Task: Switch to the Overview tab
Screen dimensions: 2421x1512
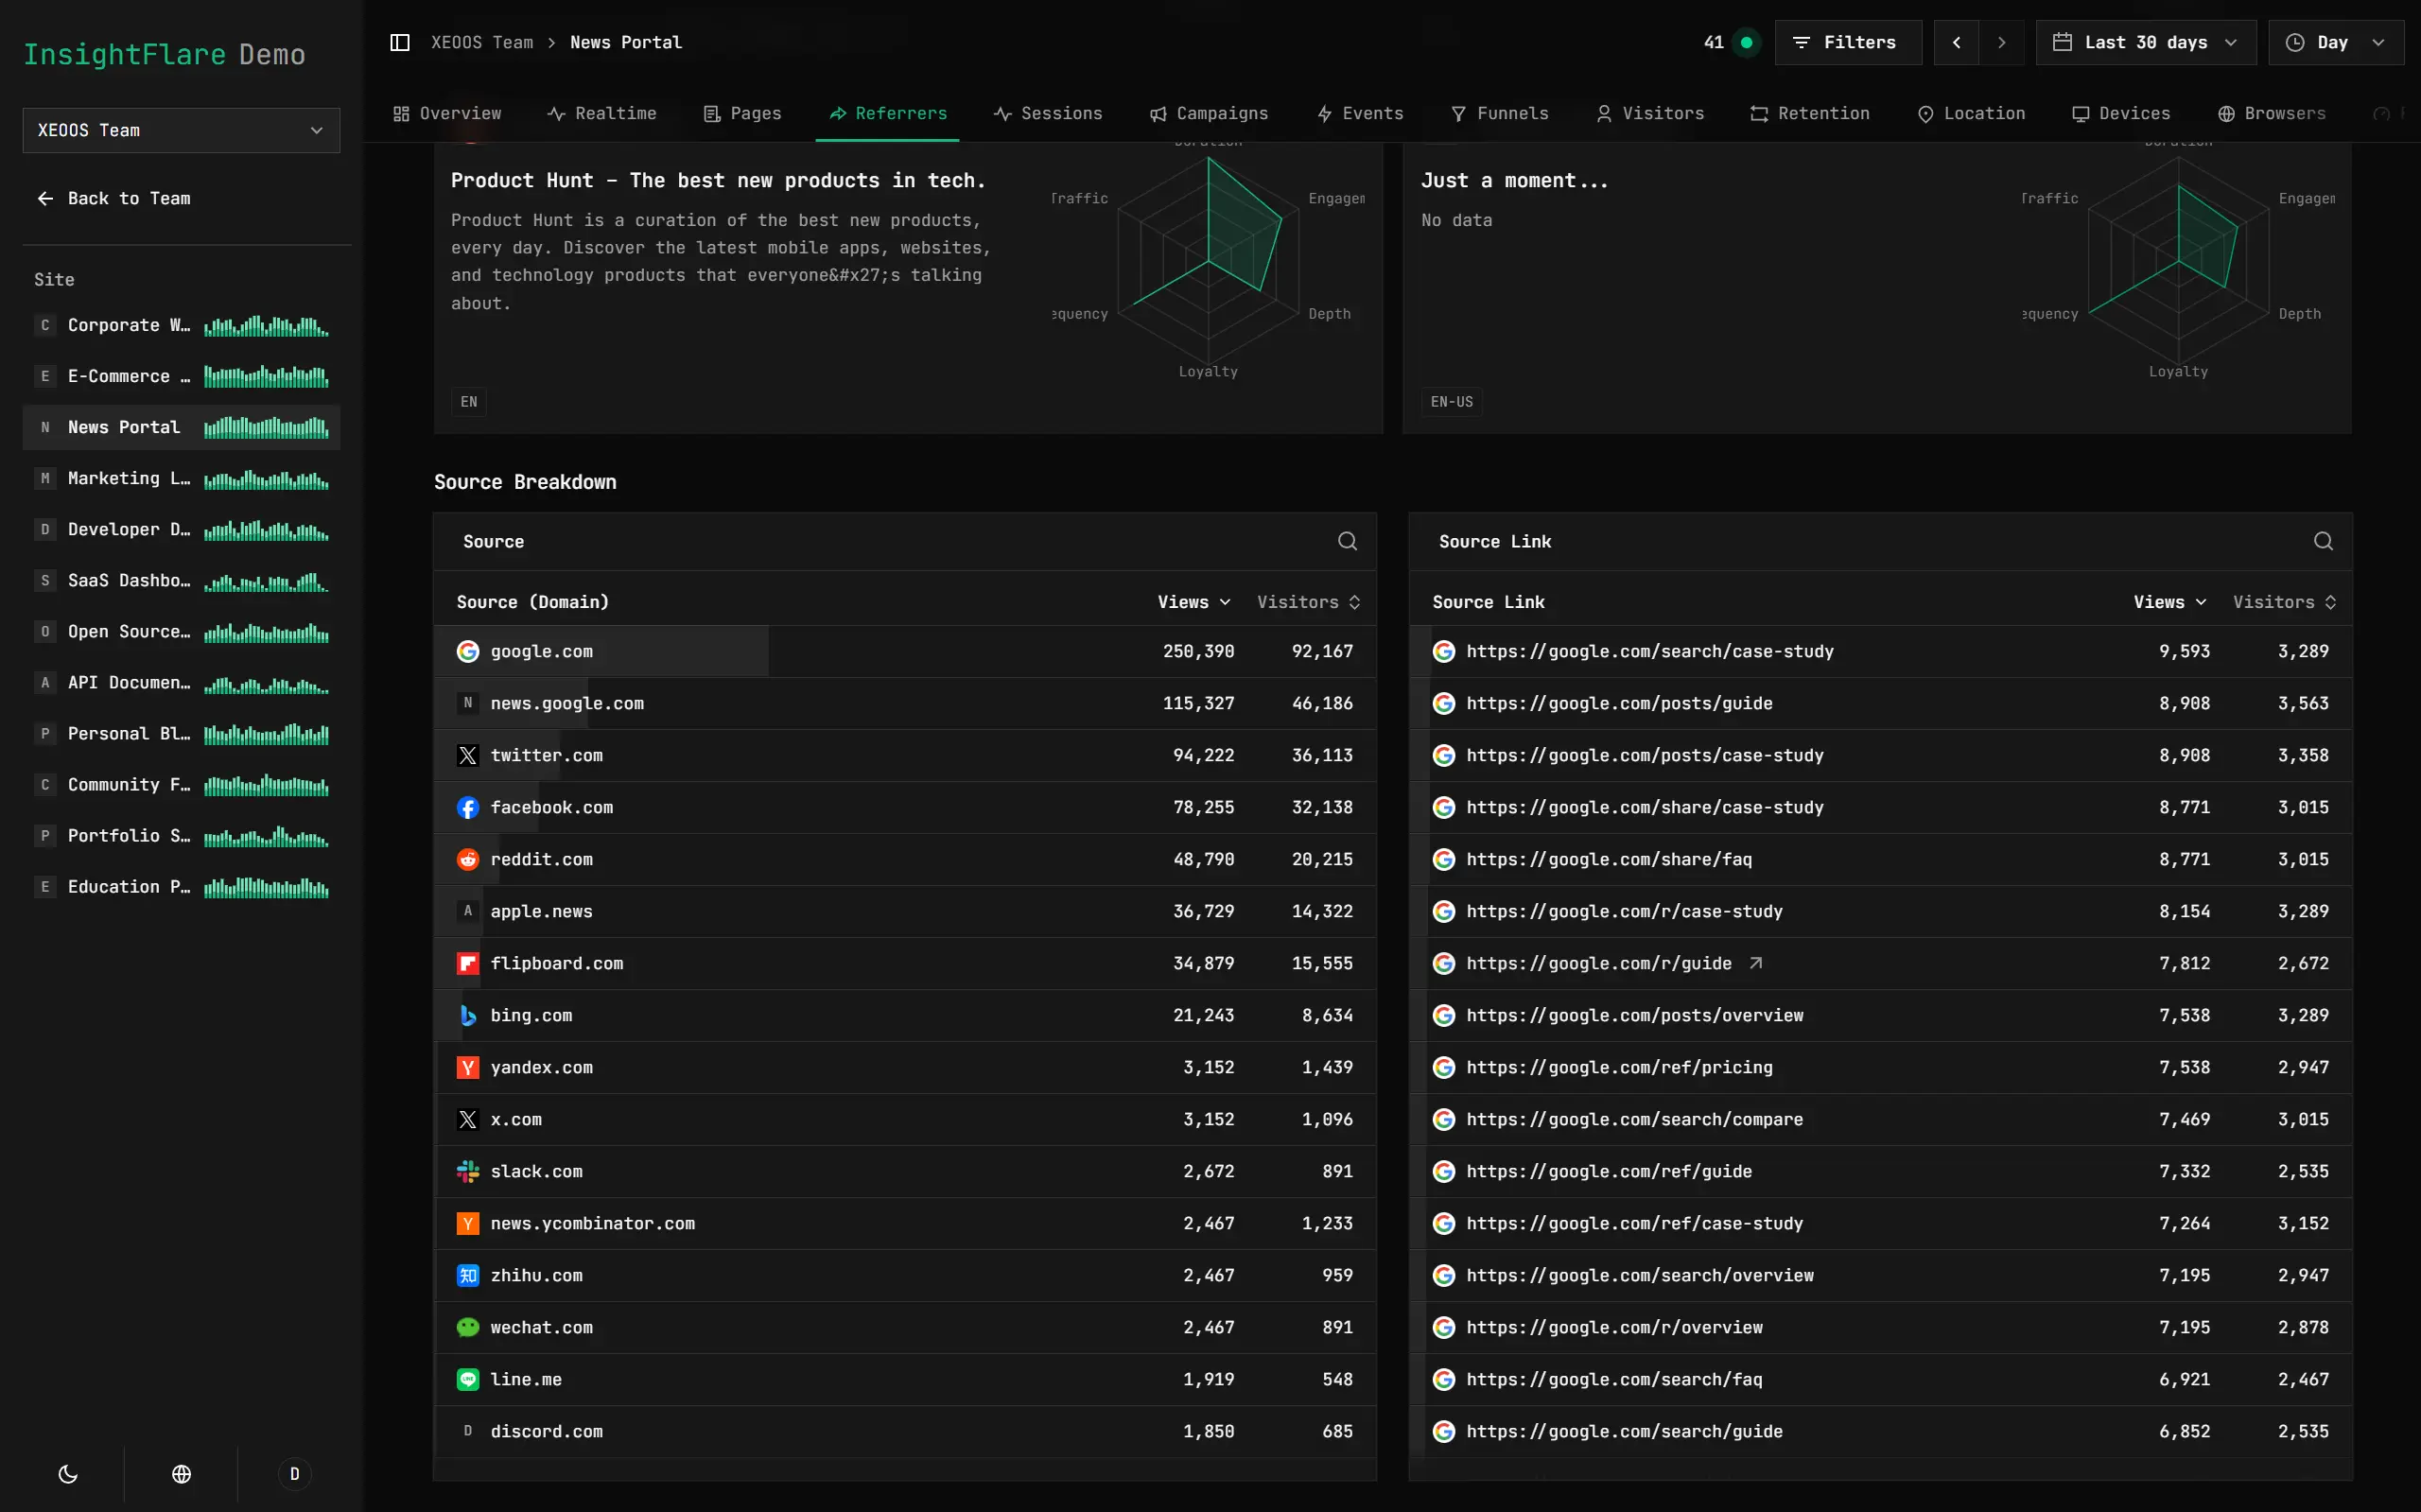Action: point(447,114)
